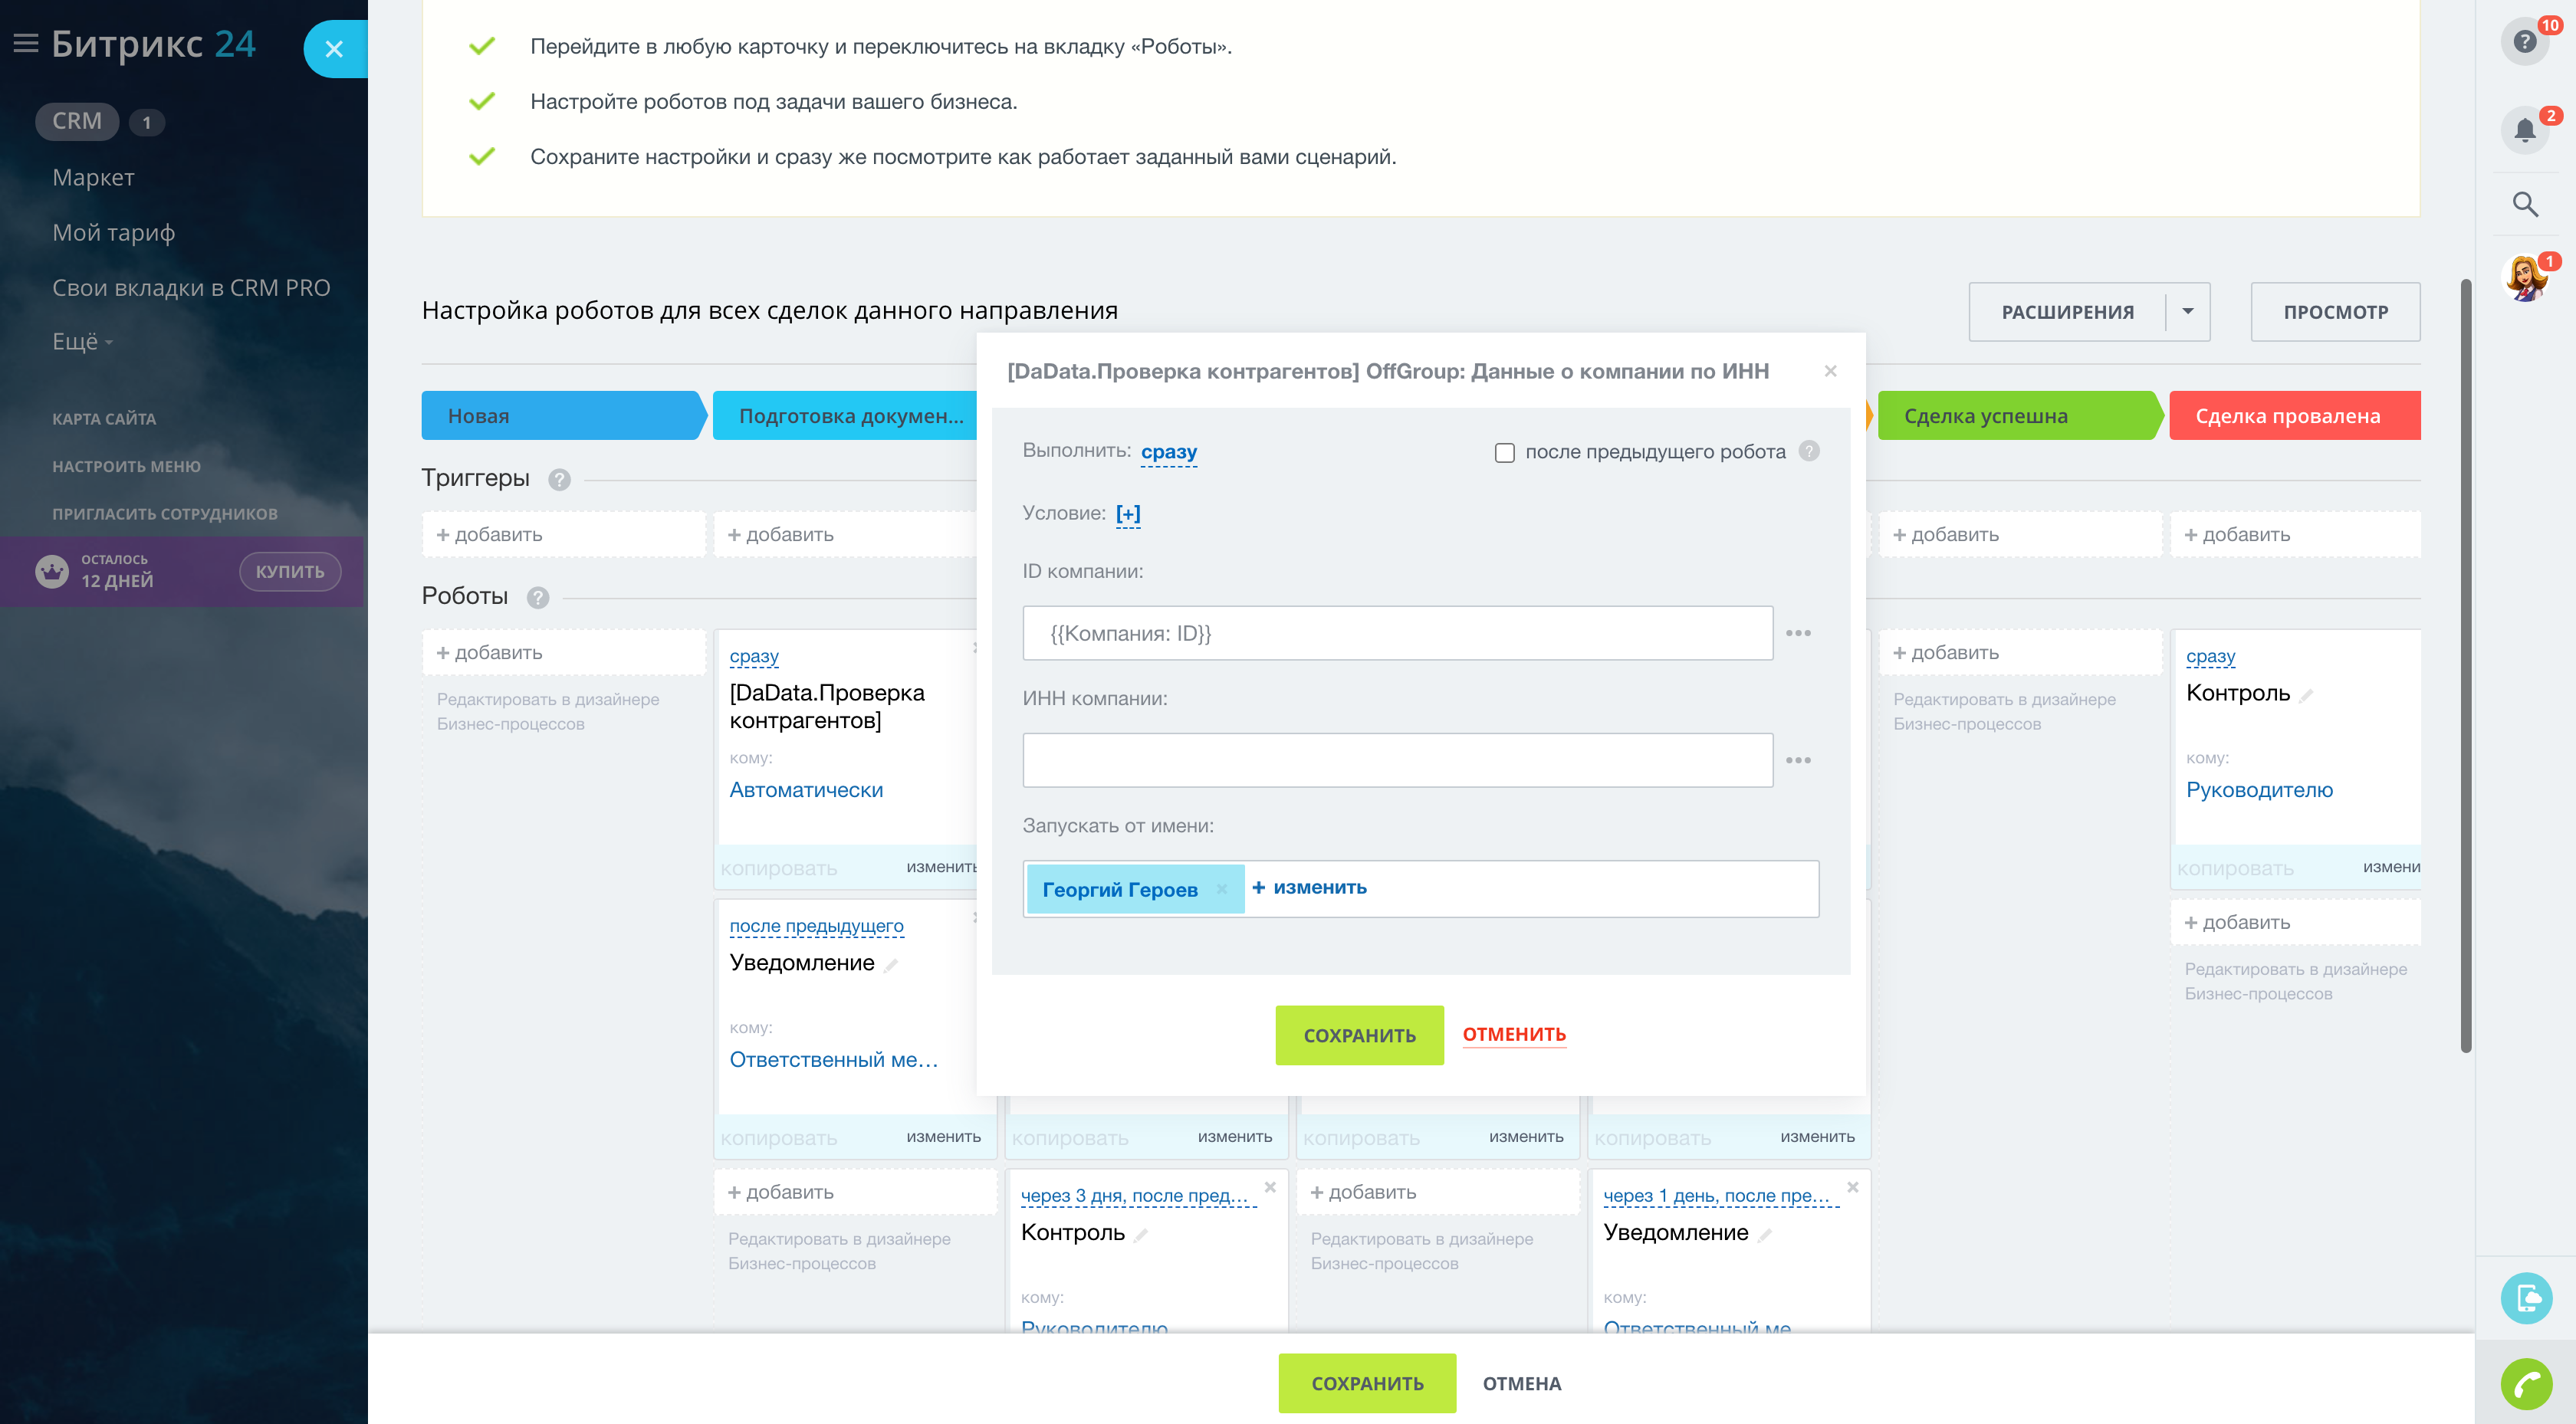The height and width of the screenshot is (1424, 2576).
Task: Open the сразу execution timing dropdown
Action: 1168,451
